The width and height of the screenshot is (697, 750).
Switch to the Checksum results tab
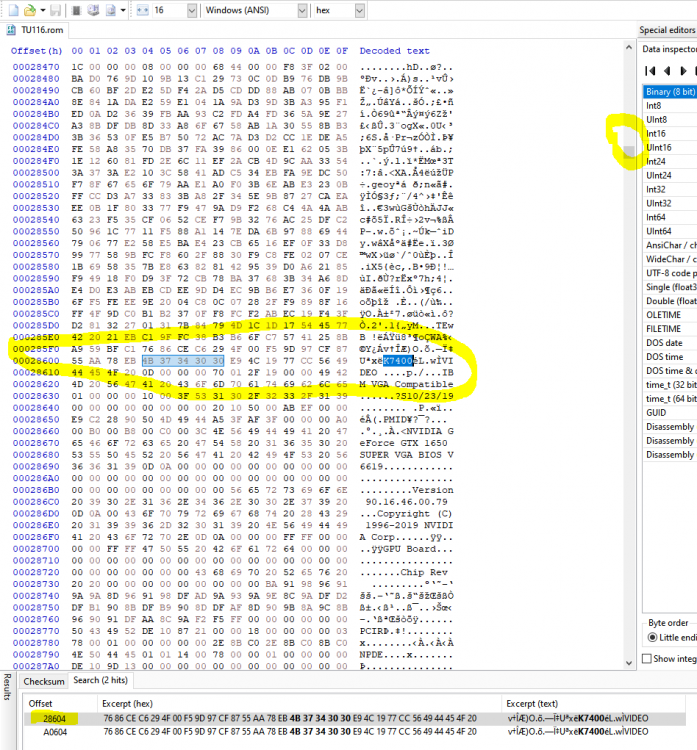(x=44, y=681)
